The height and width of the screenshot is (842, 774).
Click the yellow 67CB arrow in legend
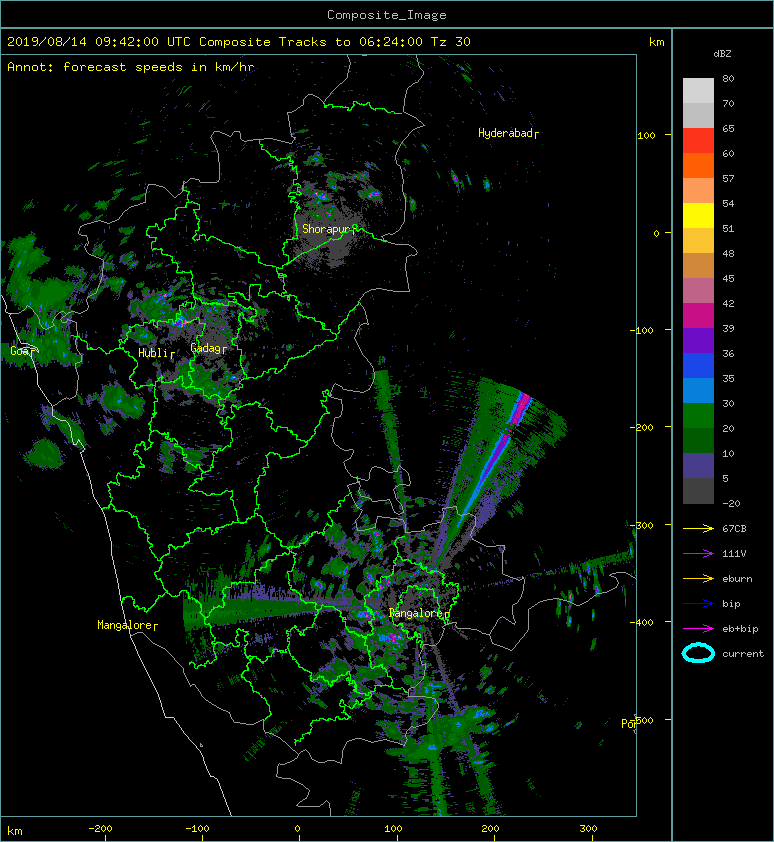point(698,528)
